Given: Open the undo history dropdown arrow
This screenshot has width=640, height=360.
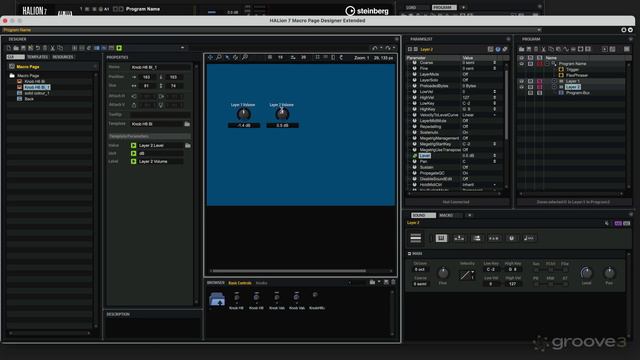Looking at the screenshot, I should [381, 48].
